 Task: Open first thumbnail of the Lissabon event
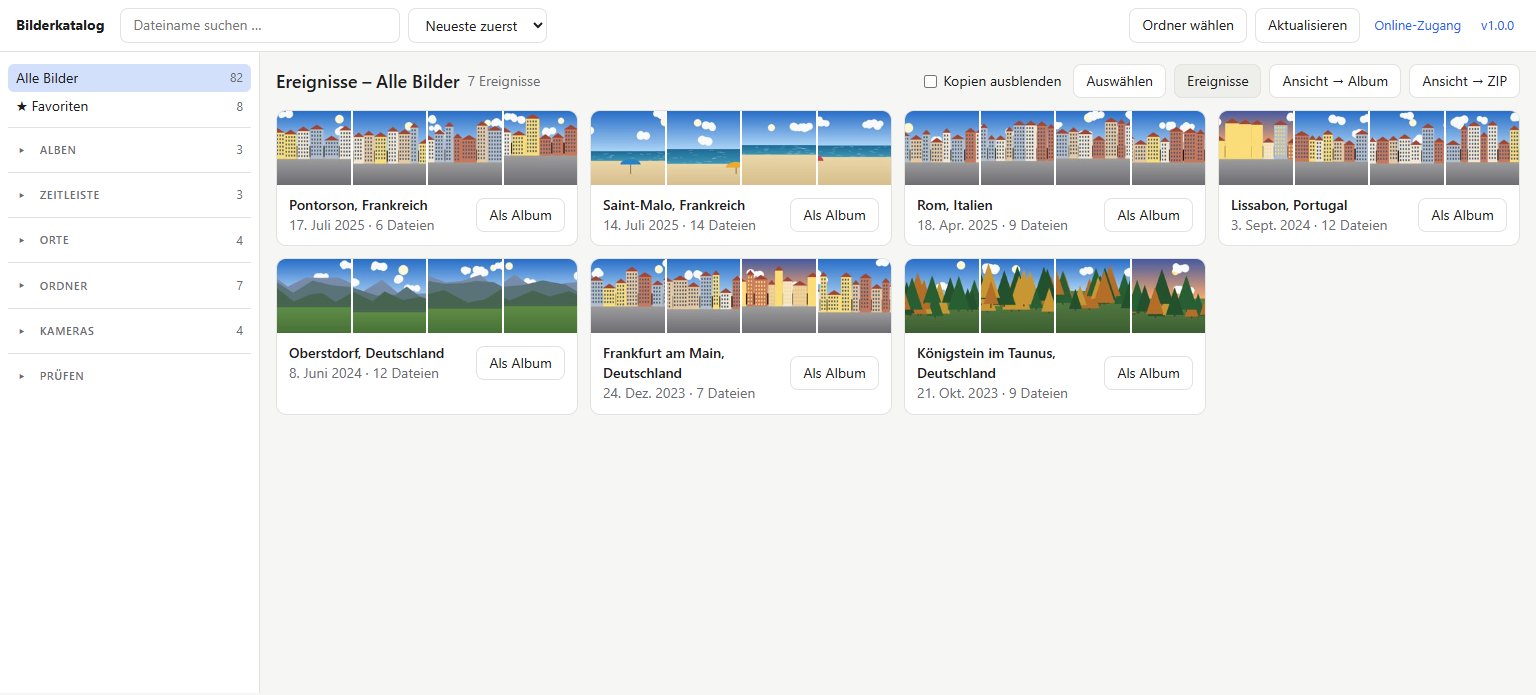[1256, 148]
